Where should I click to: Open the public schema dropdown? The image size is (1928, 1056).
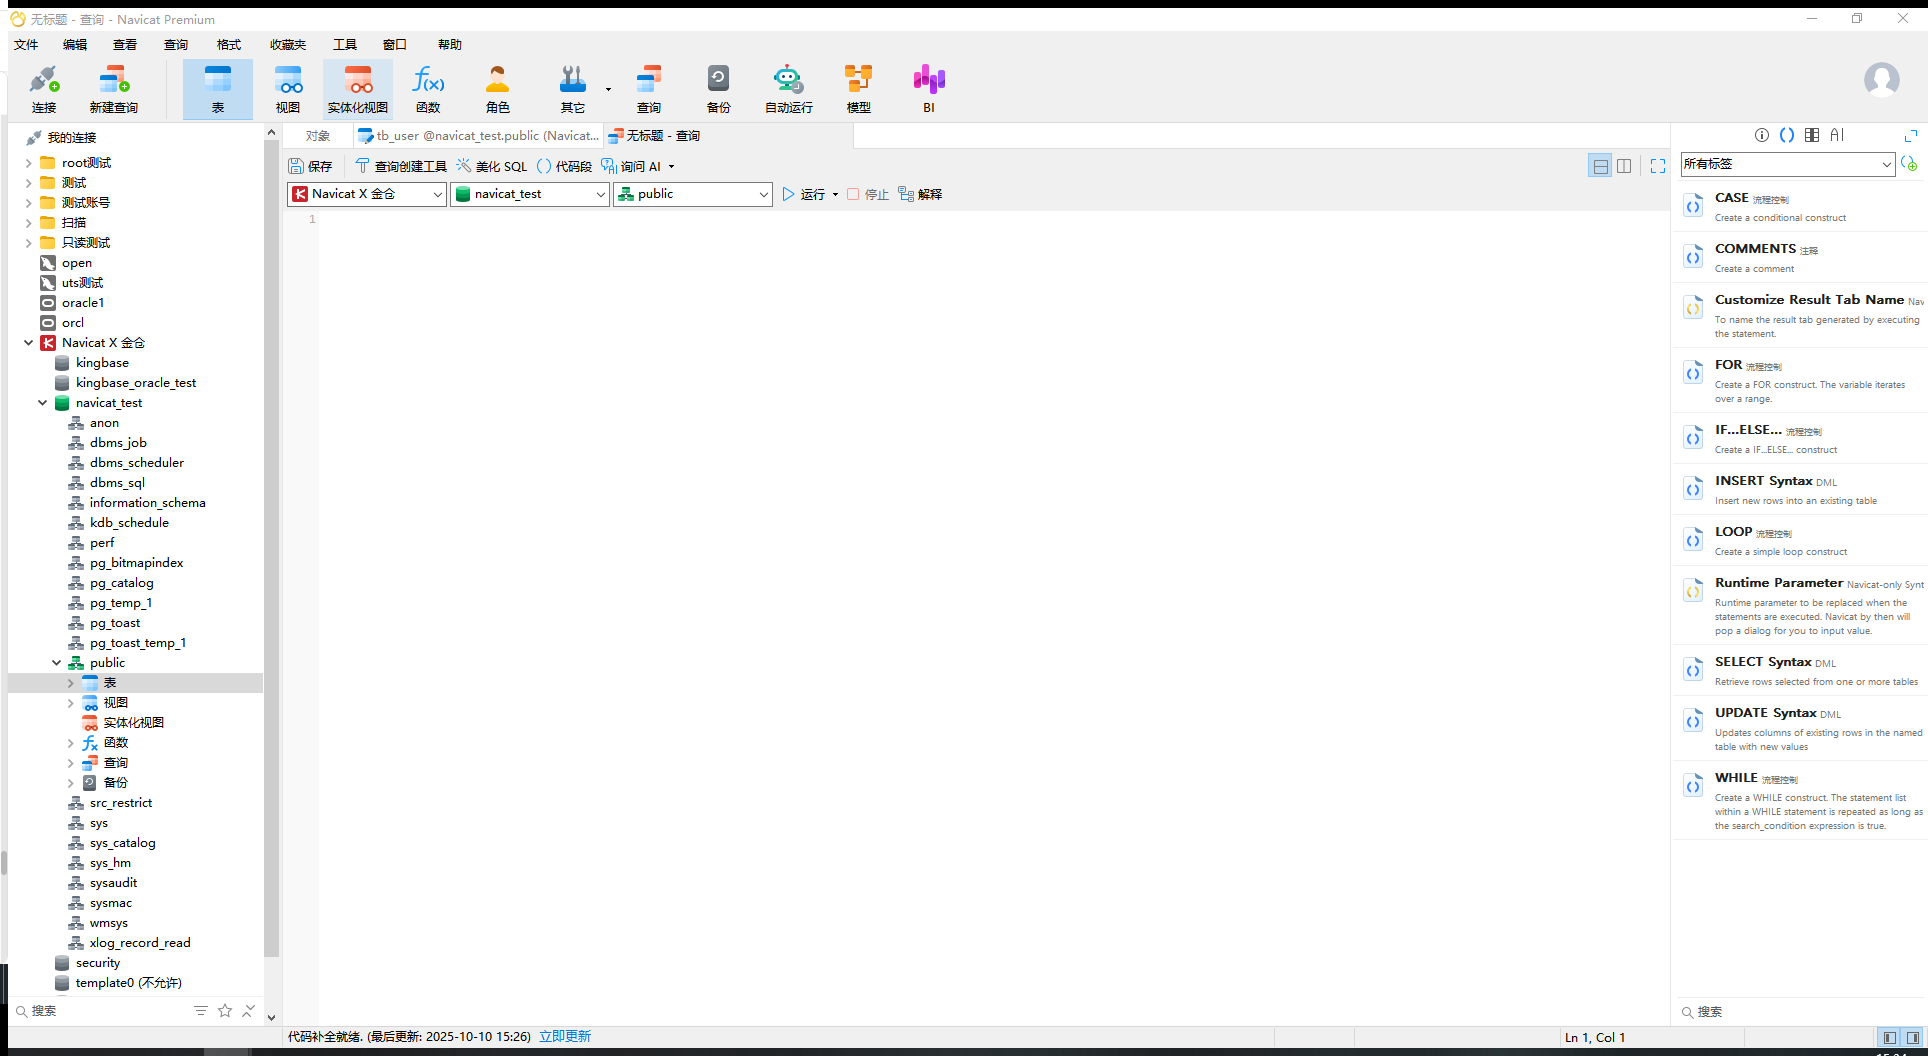(693, 194)
